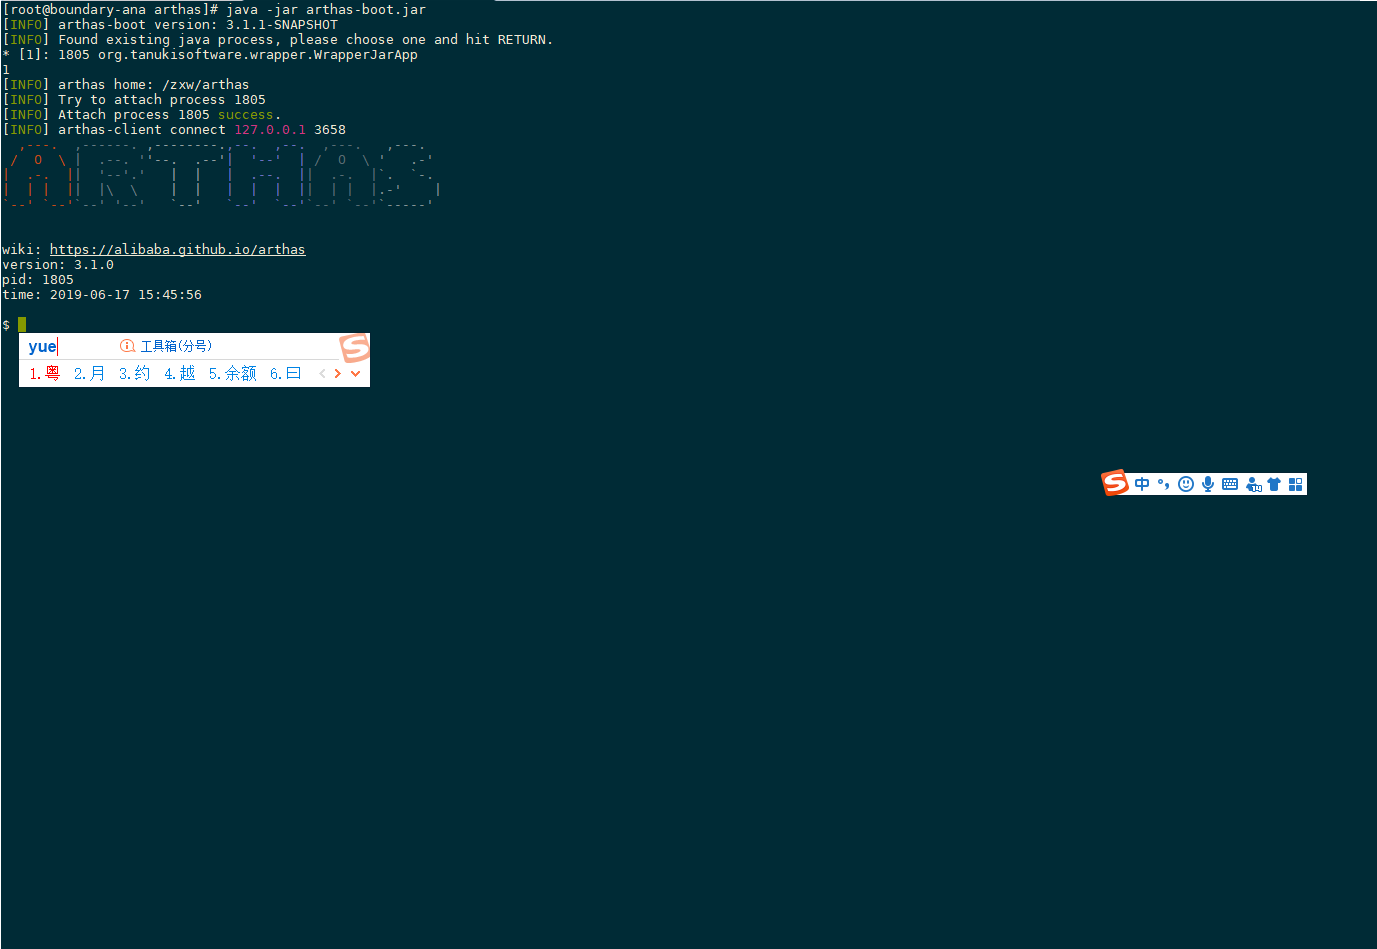Open the toolbox grid icon on IME toolbar
The image size is (1377, 949).
(x=1296, y=484)
